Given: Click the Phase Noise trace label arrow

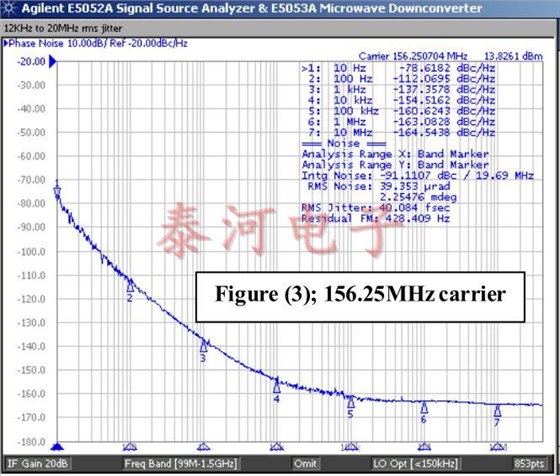Looking at the screenshot, I should (6, 44).
